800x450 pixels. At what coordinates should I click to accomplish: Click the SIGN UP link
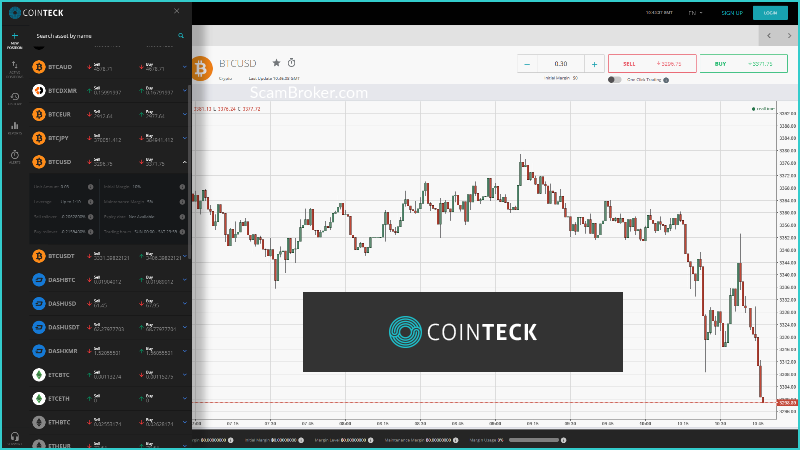732,13
